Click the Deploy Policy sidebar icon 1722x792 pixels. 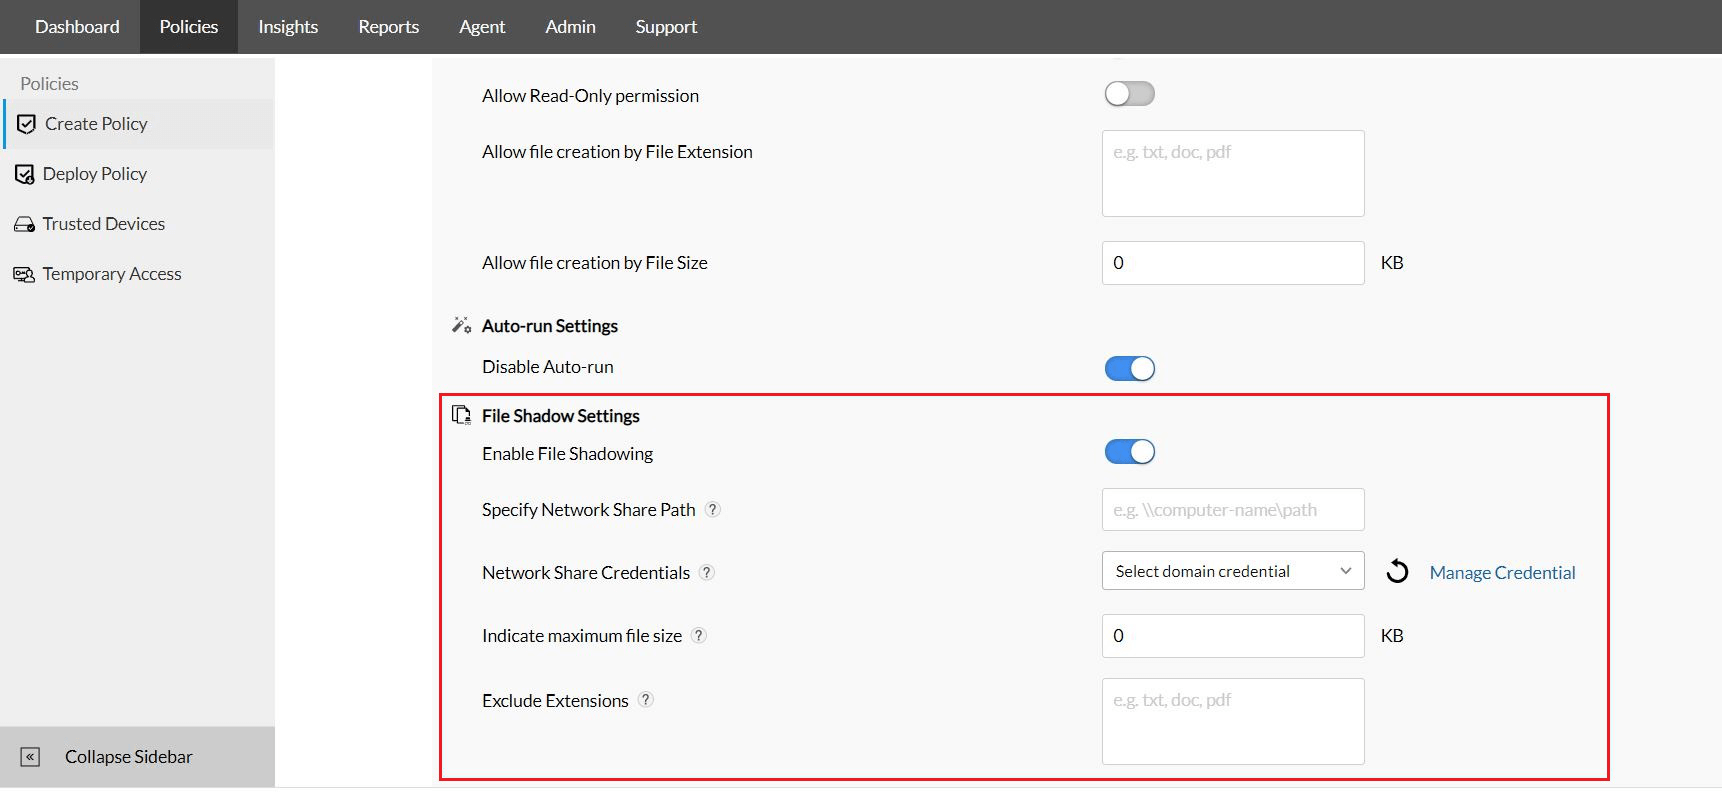tap(25, 174)
